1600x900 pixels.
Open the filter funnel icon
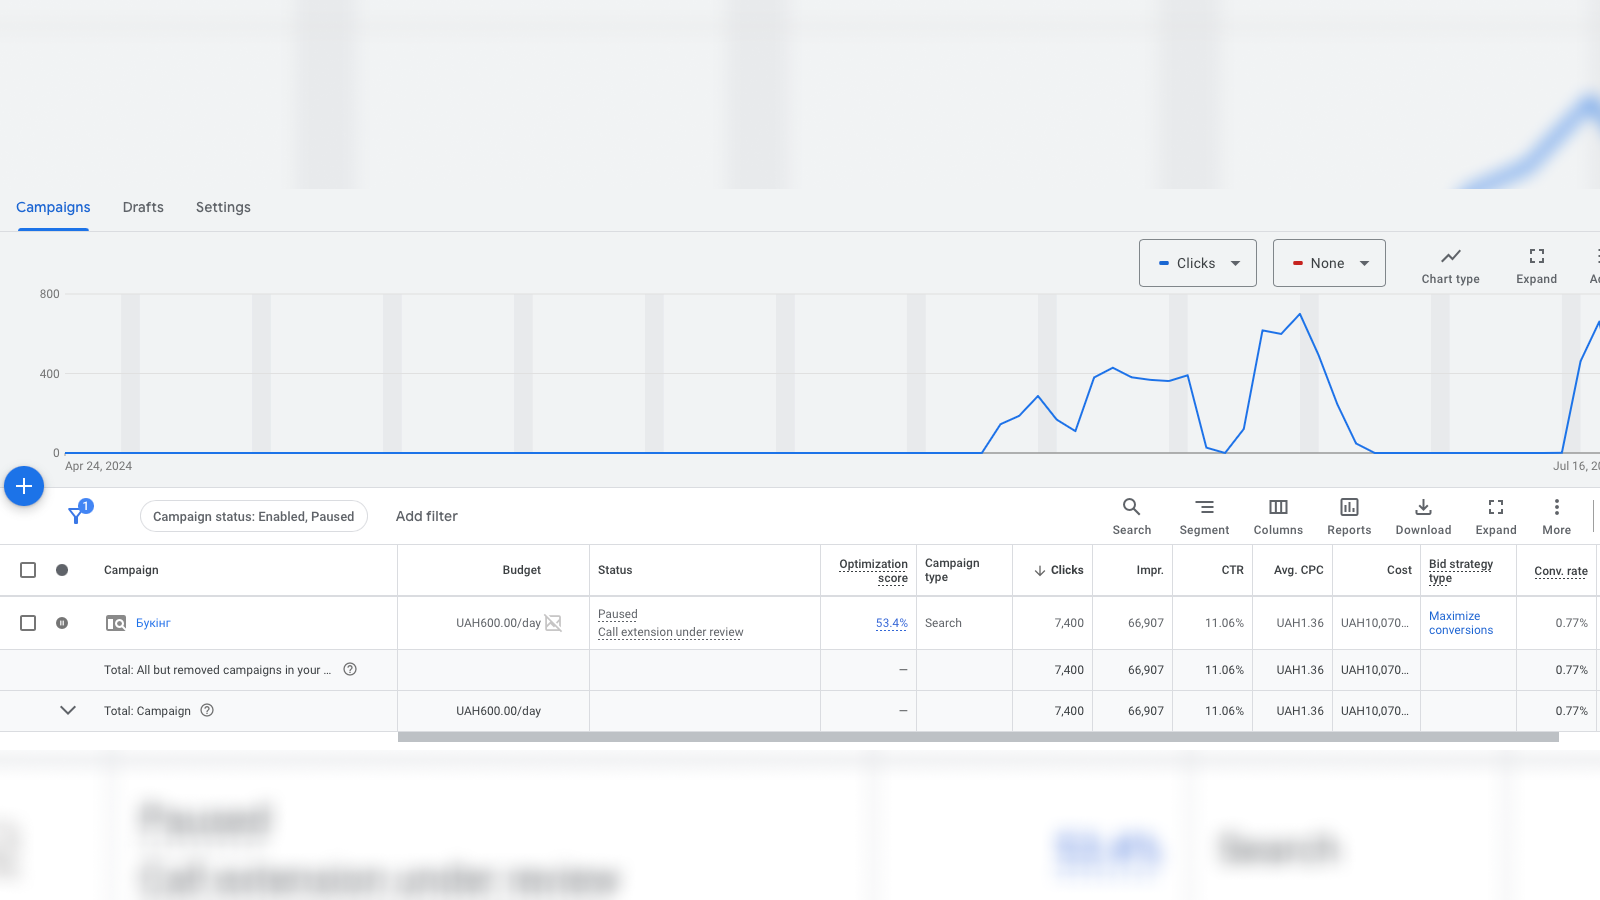[x=76, y=516]
